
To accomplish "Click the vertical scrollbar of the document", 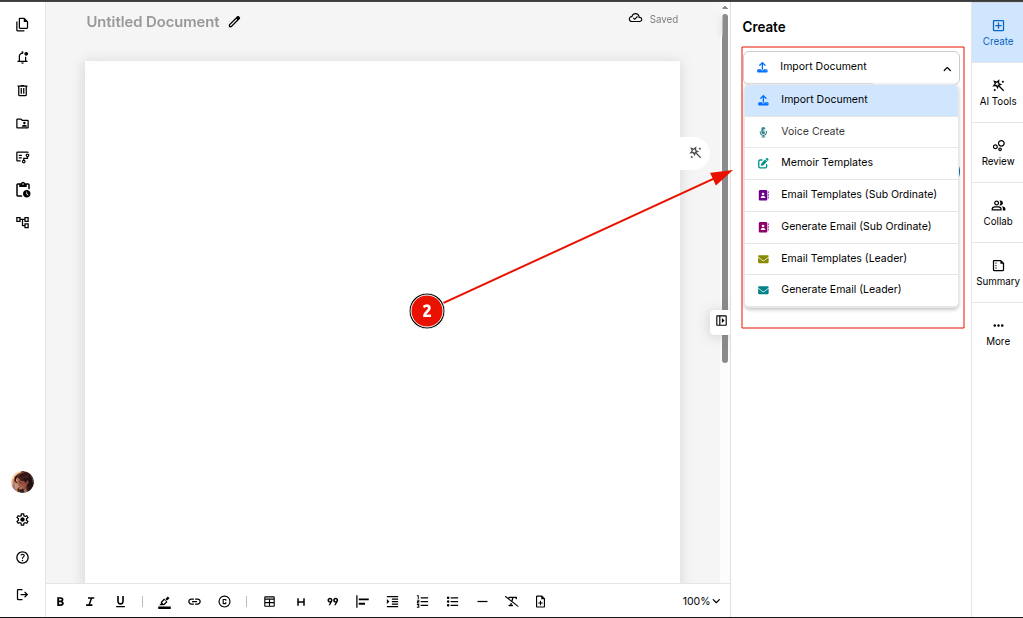I will tap(725, 200).
